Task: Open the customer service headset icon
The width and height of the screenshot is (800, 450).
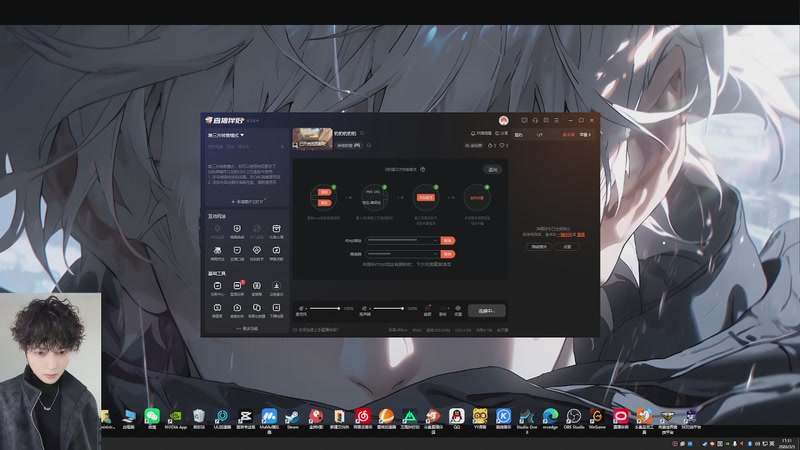Action: tap(536, 120)
